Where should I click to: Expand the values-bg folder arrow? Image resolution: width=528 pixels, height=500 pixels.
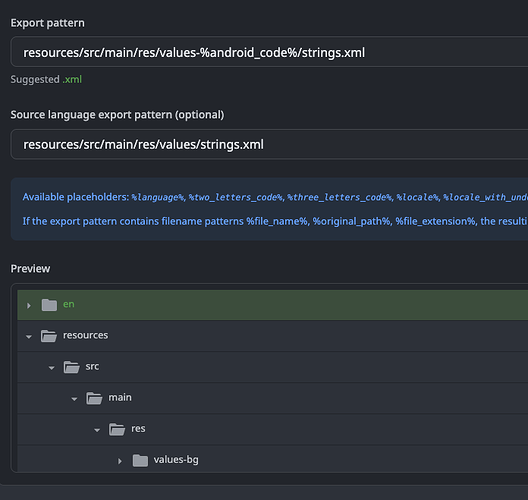tap(120, 461)
